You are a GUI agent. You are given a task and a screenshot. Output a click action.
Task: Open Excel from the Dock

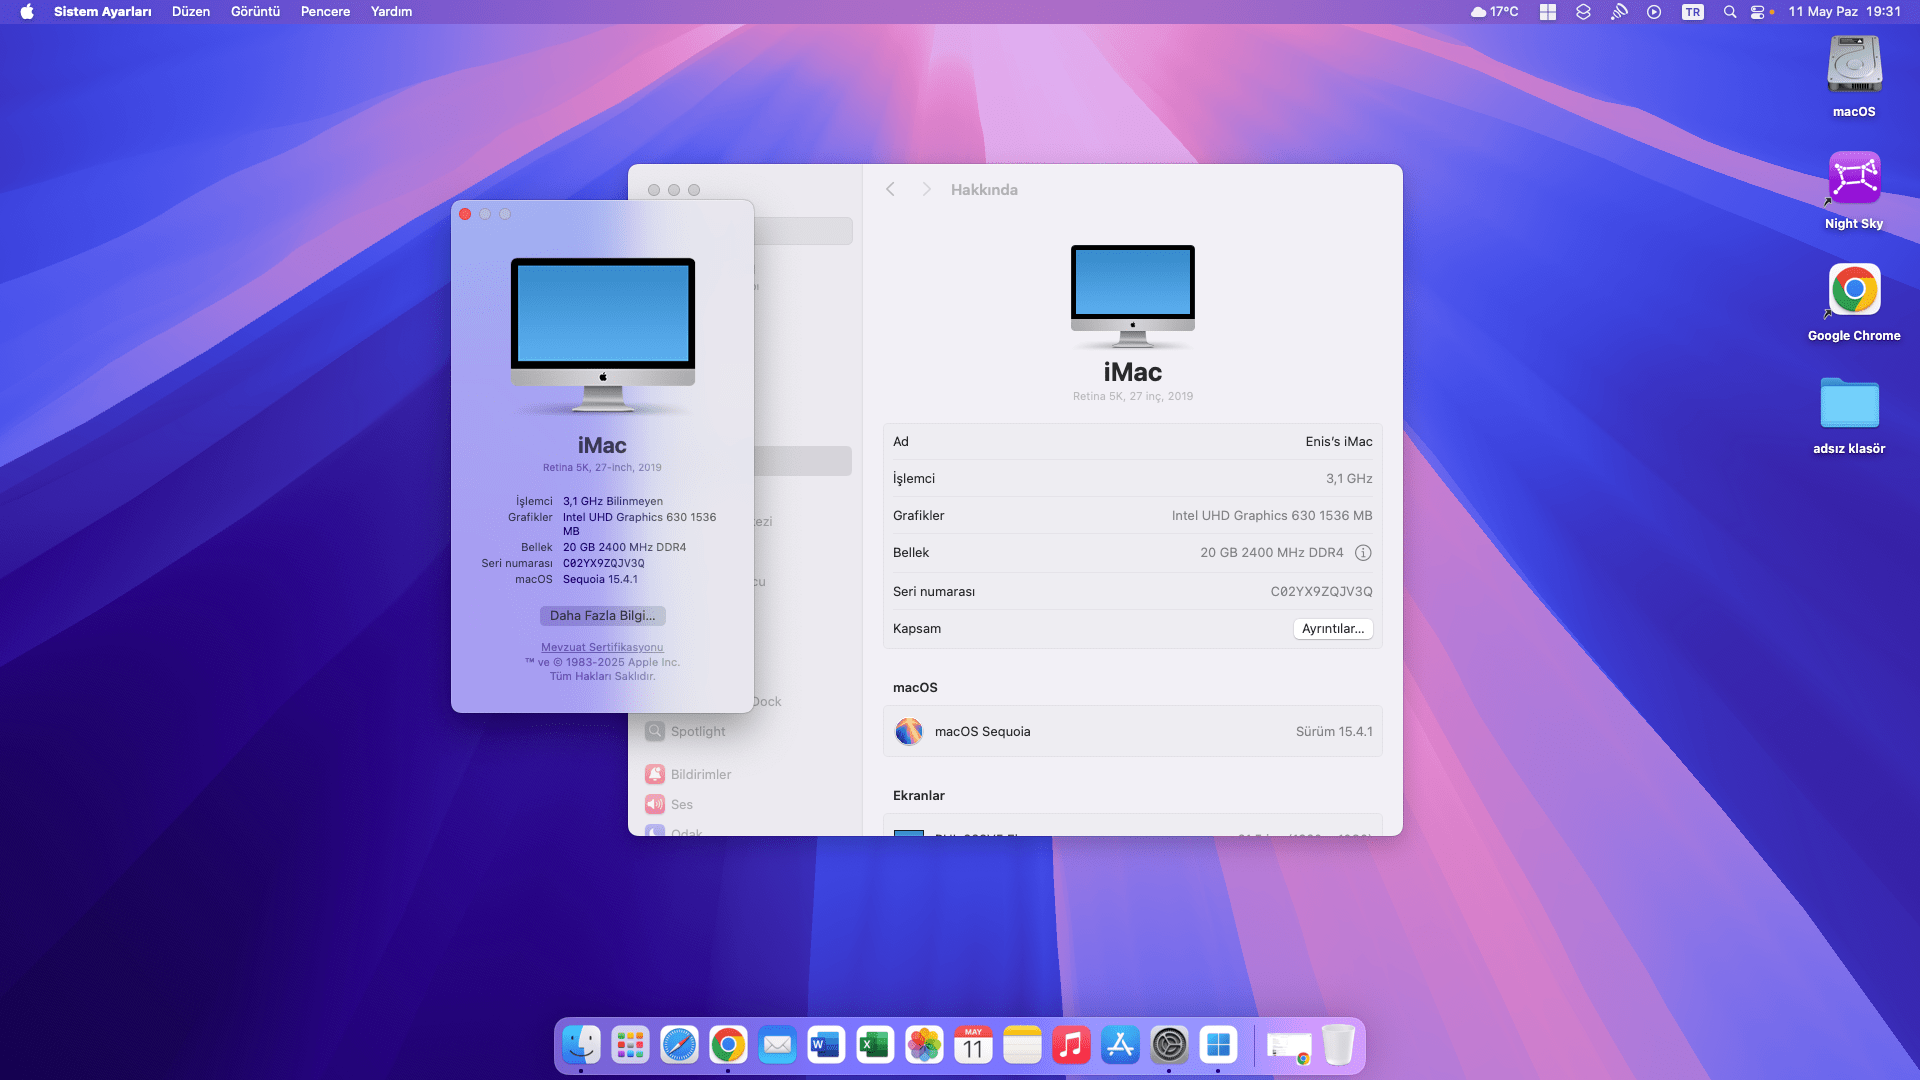pos(875,1046)
